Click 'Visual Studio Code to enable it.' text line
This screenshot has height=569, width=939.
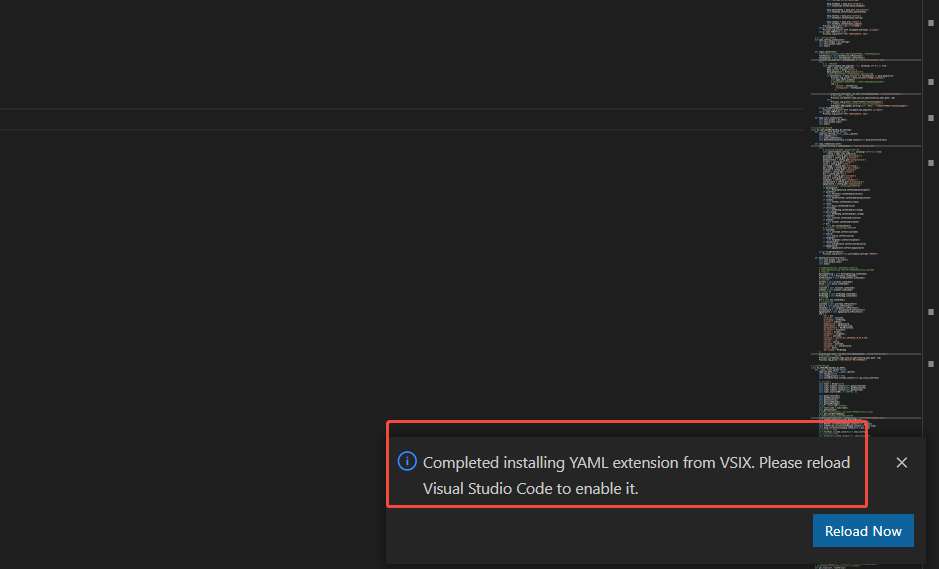tap(531, 489)
